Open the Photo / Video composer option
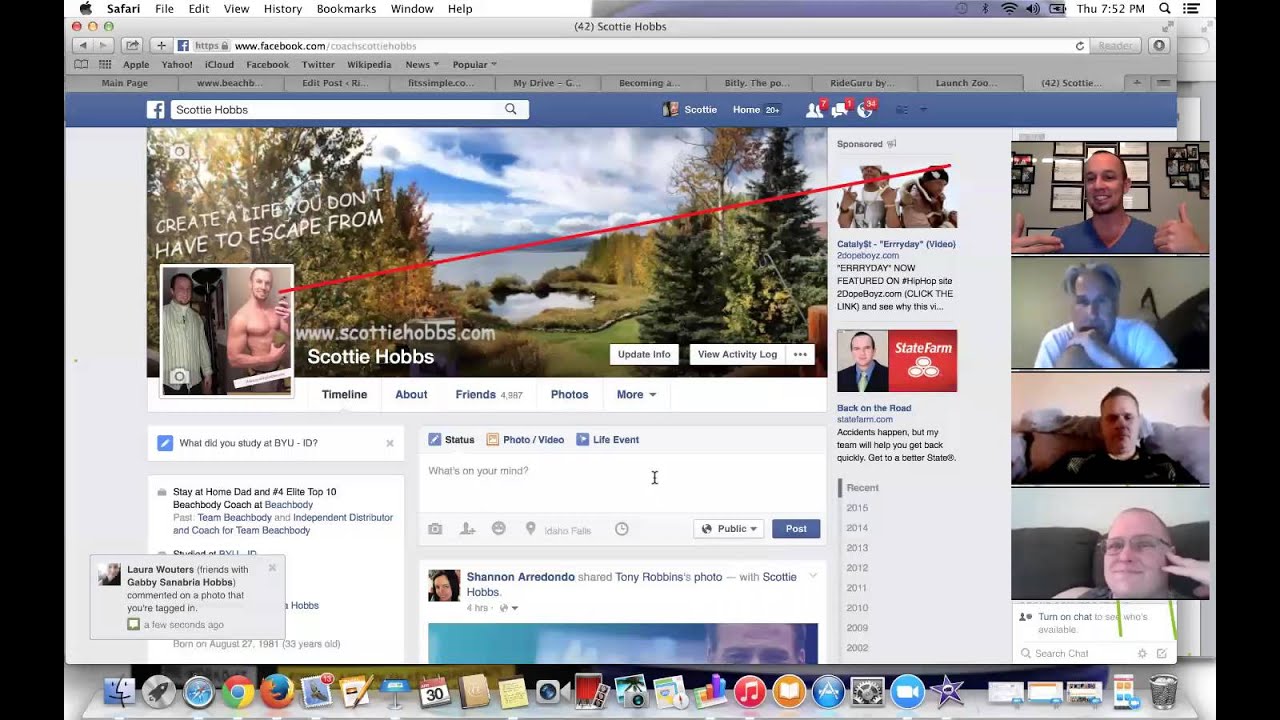This screenshot has width=1280, height=720. [525, 440]
